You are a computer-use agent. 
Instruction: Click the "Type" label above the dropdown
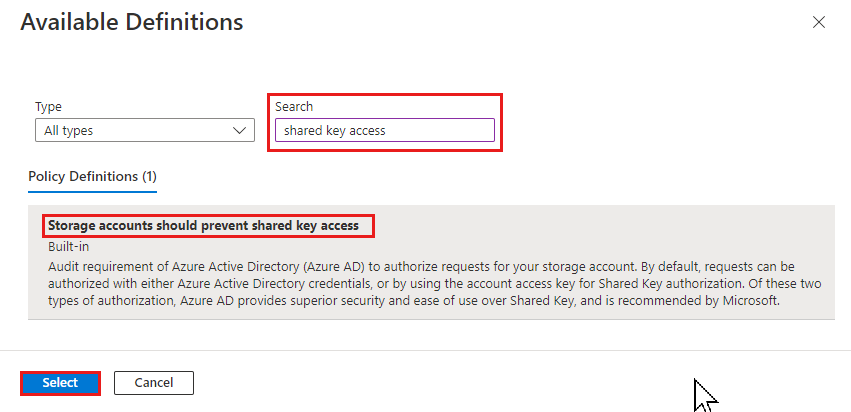48,106
